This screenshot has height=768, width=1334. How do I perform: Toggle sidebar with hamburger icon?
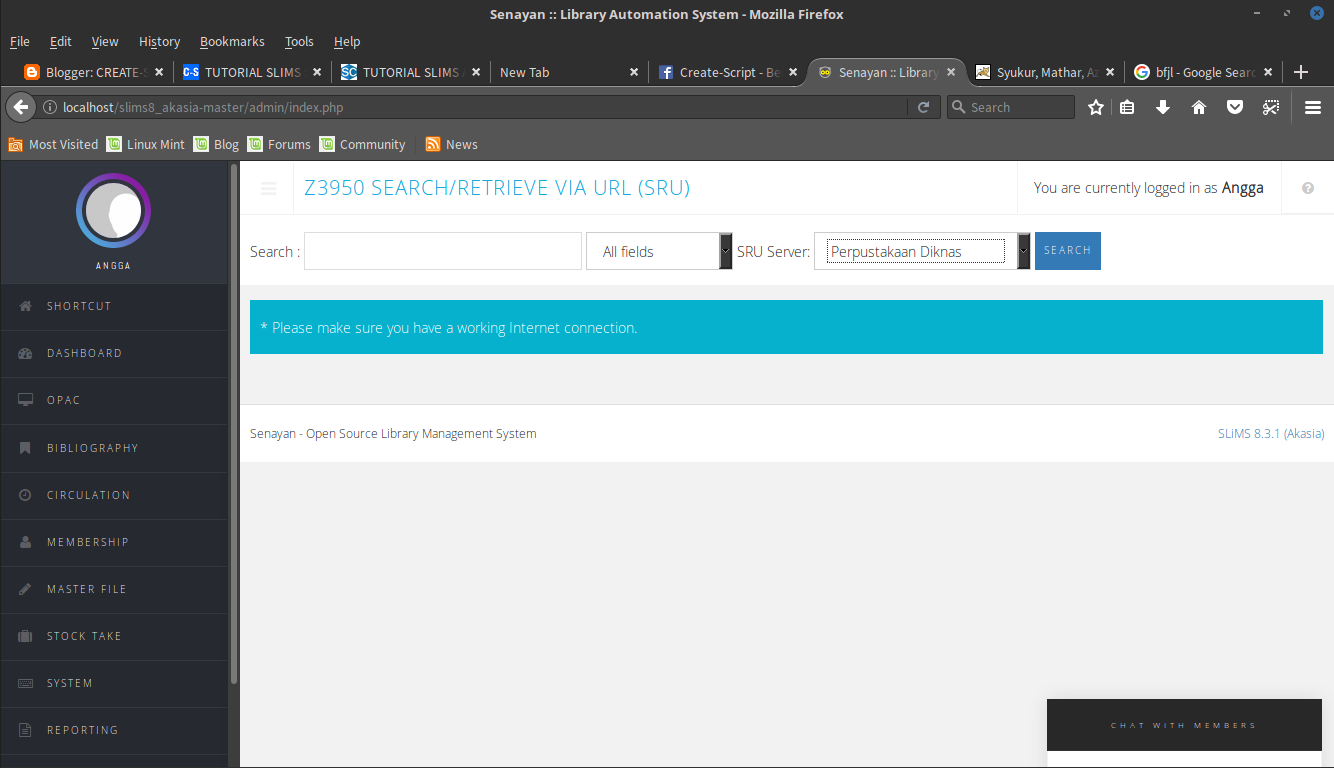click(268, 188)
